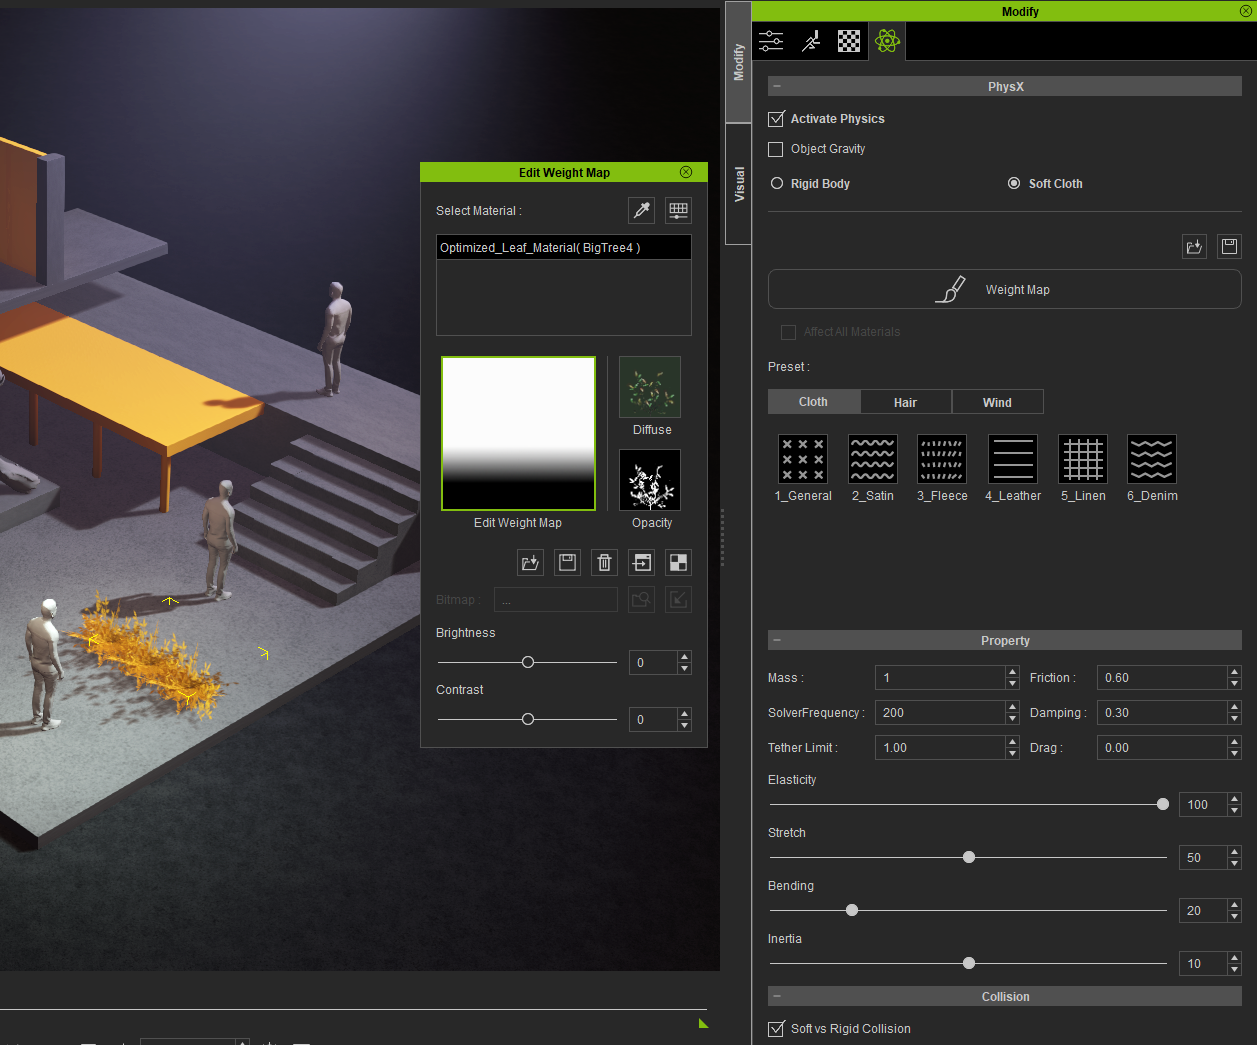The width and height of the screenshot is (1257, 1045).
Task: Click the Weight Map button
Action: point(1005,290)
